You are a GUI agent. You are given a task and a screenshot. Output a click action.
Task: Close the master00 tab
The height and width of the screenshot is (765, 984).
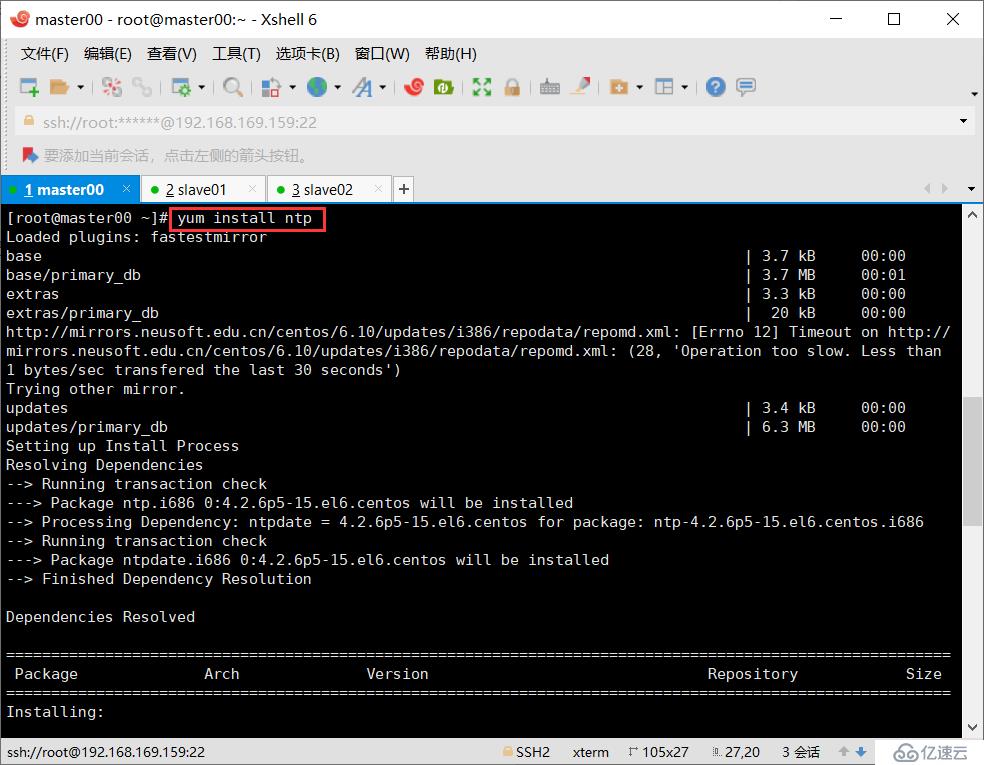click(126, 188)
